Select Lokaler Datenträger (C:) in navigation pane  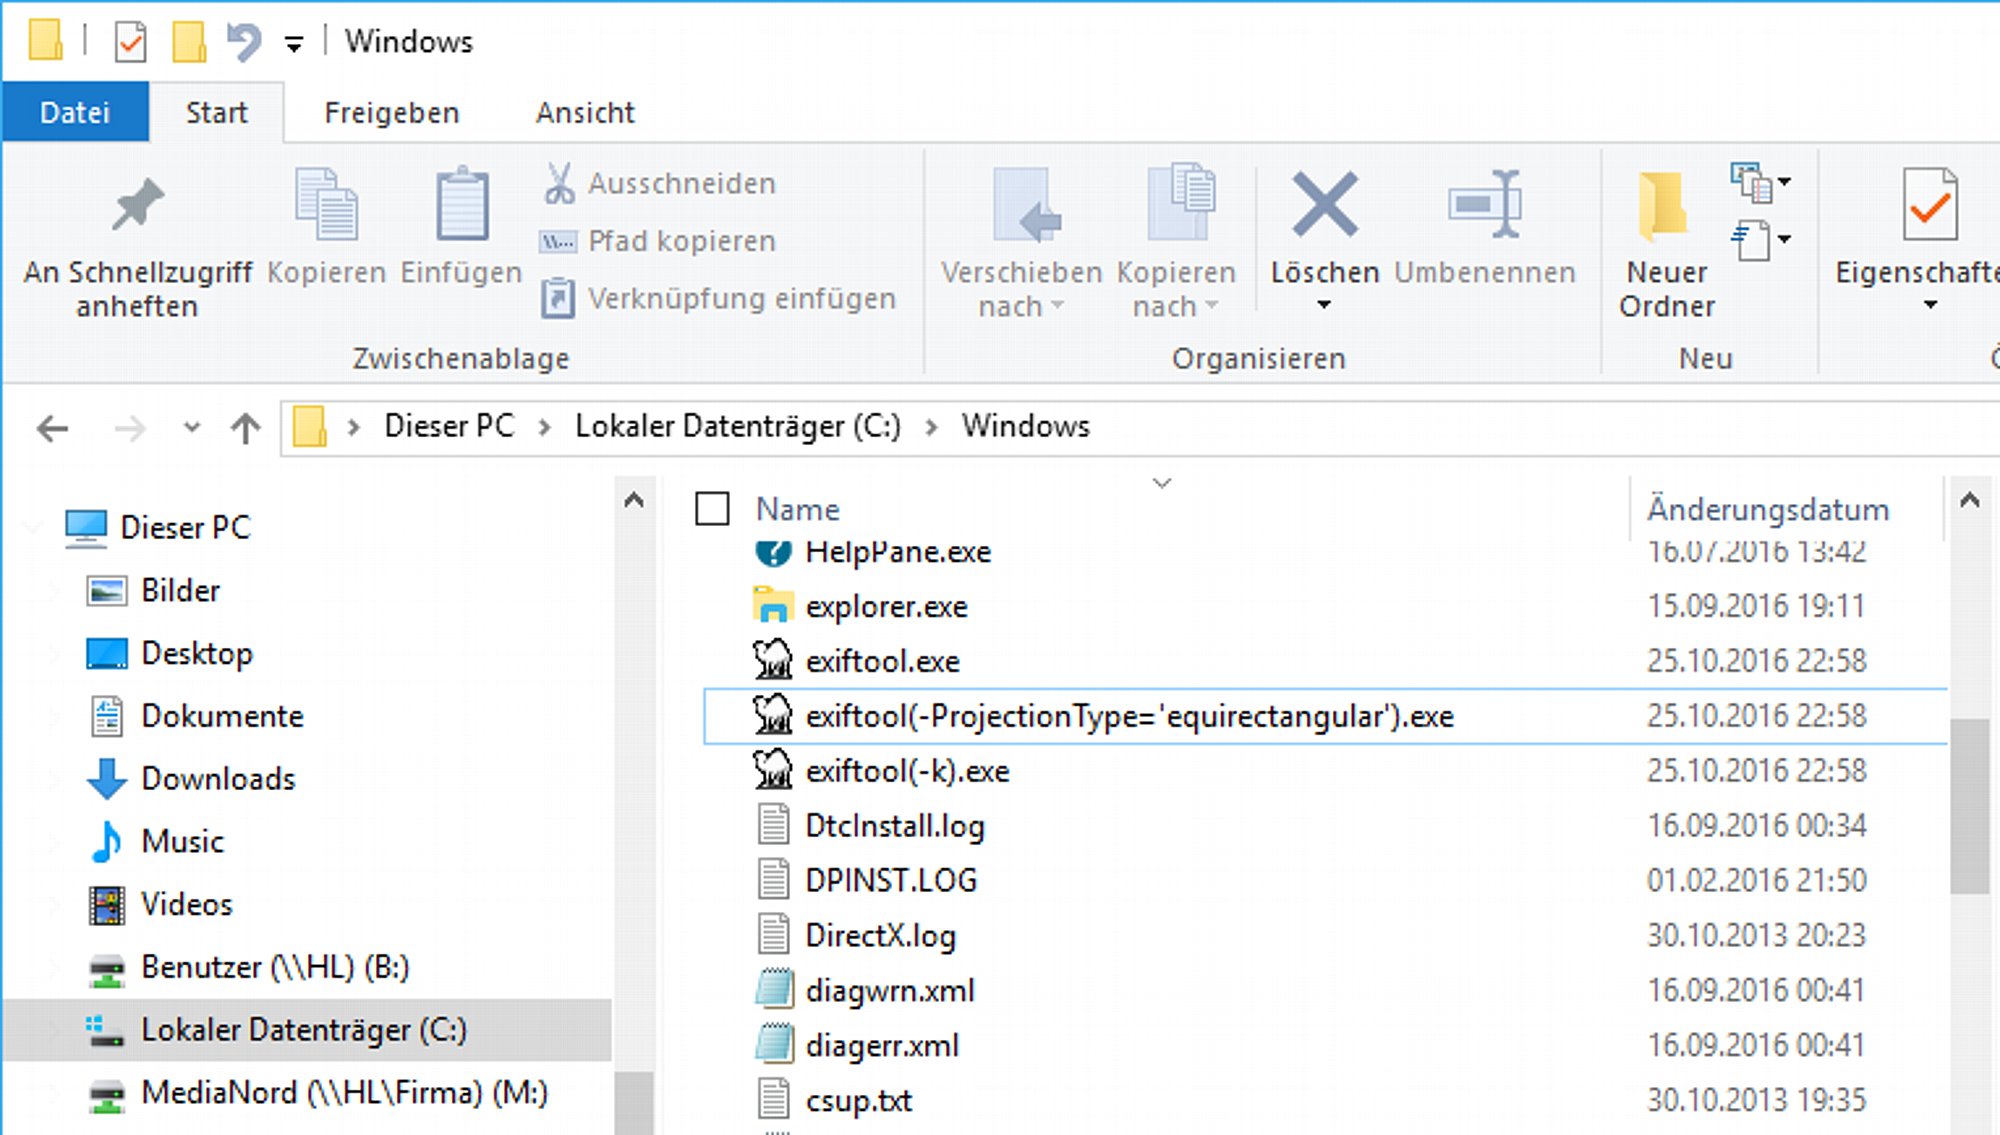tap(305, 1030)
